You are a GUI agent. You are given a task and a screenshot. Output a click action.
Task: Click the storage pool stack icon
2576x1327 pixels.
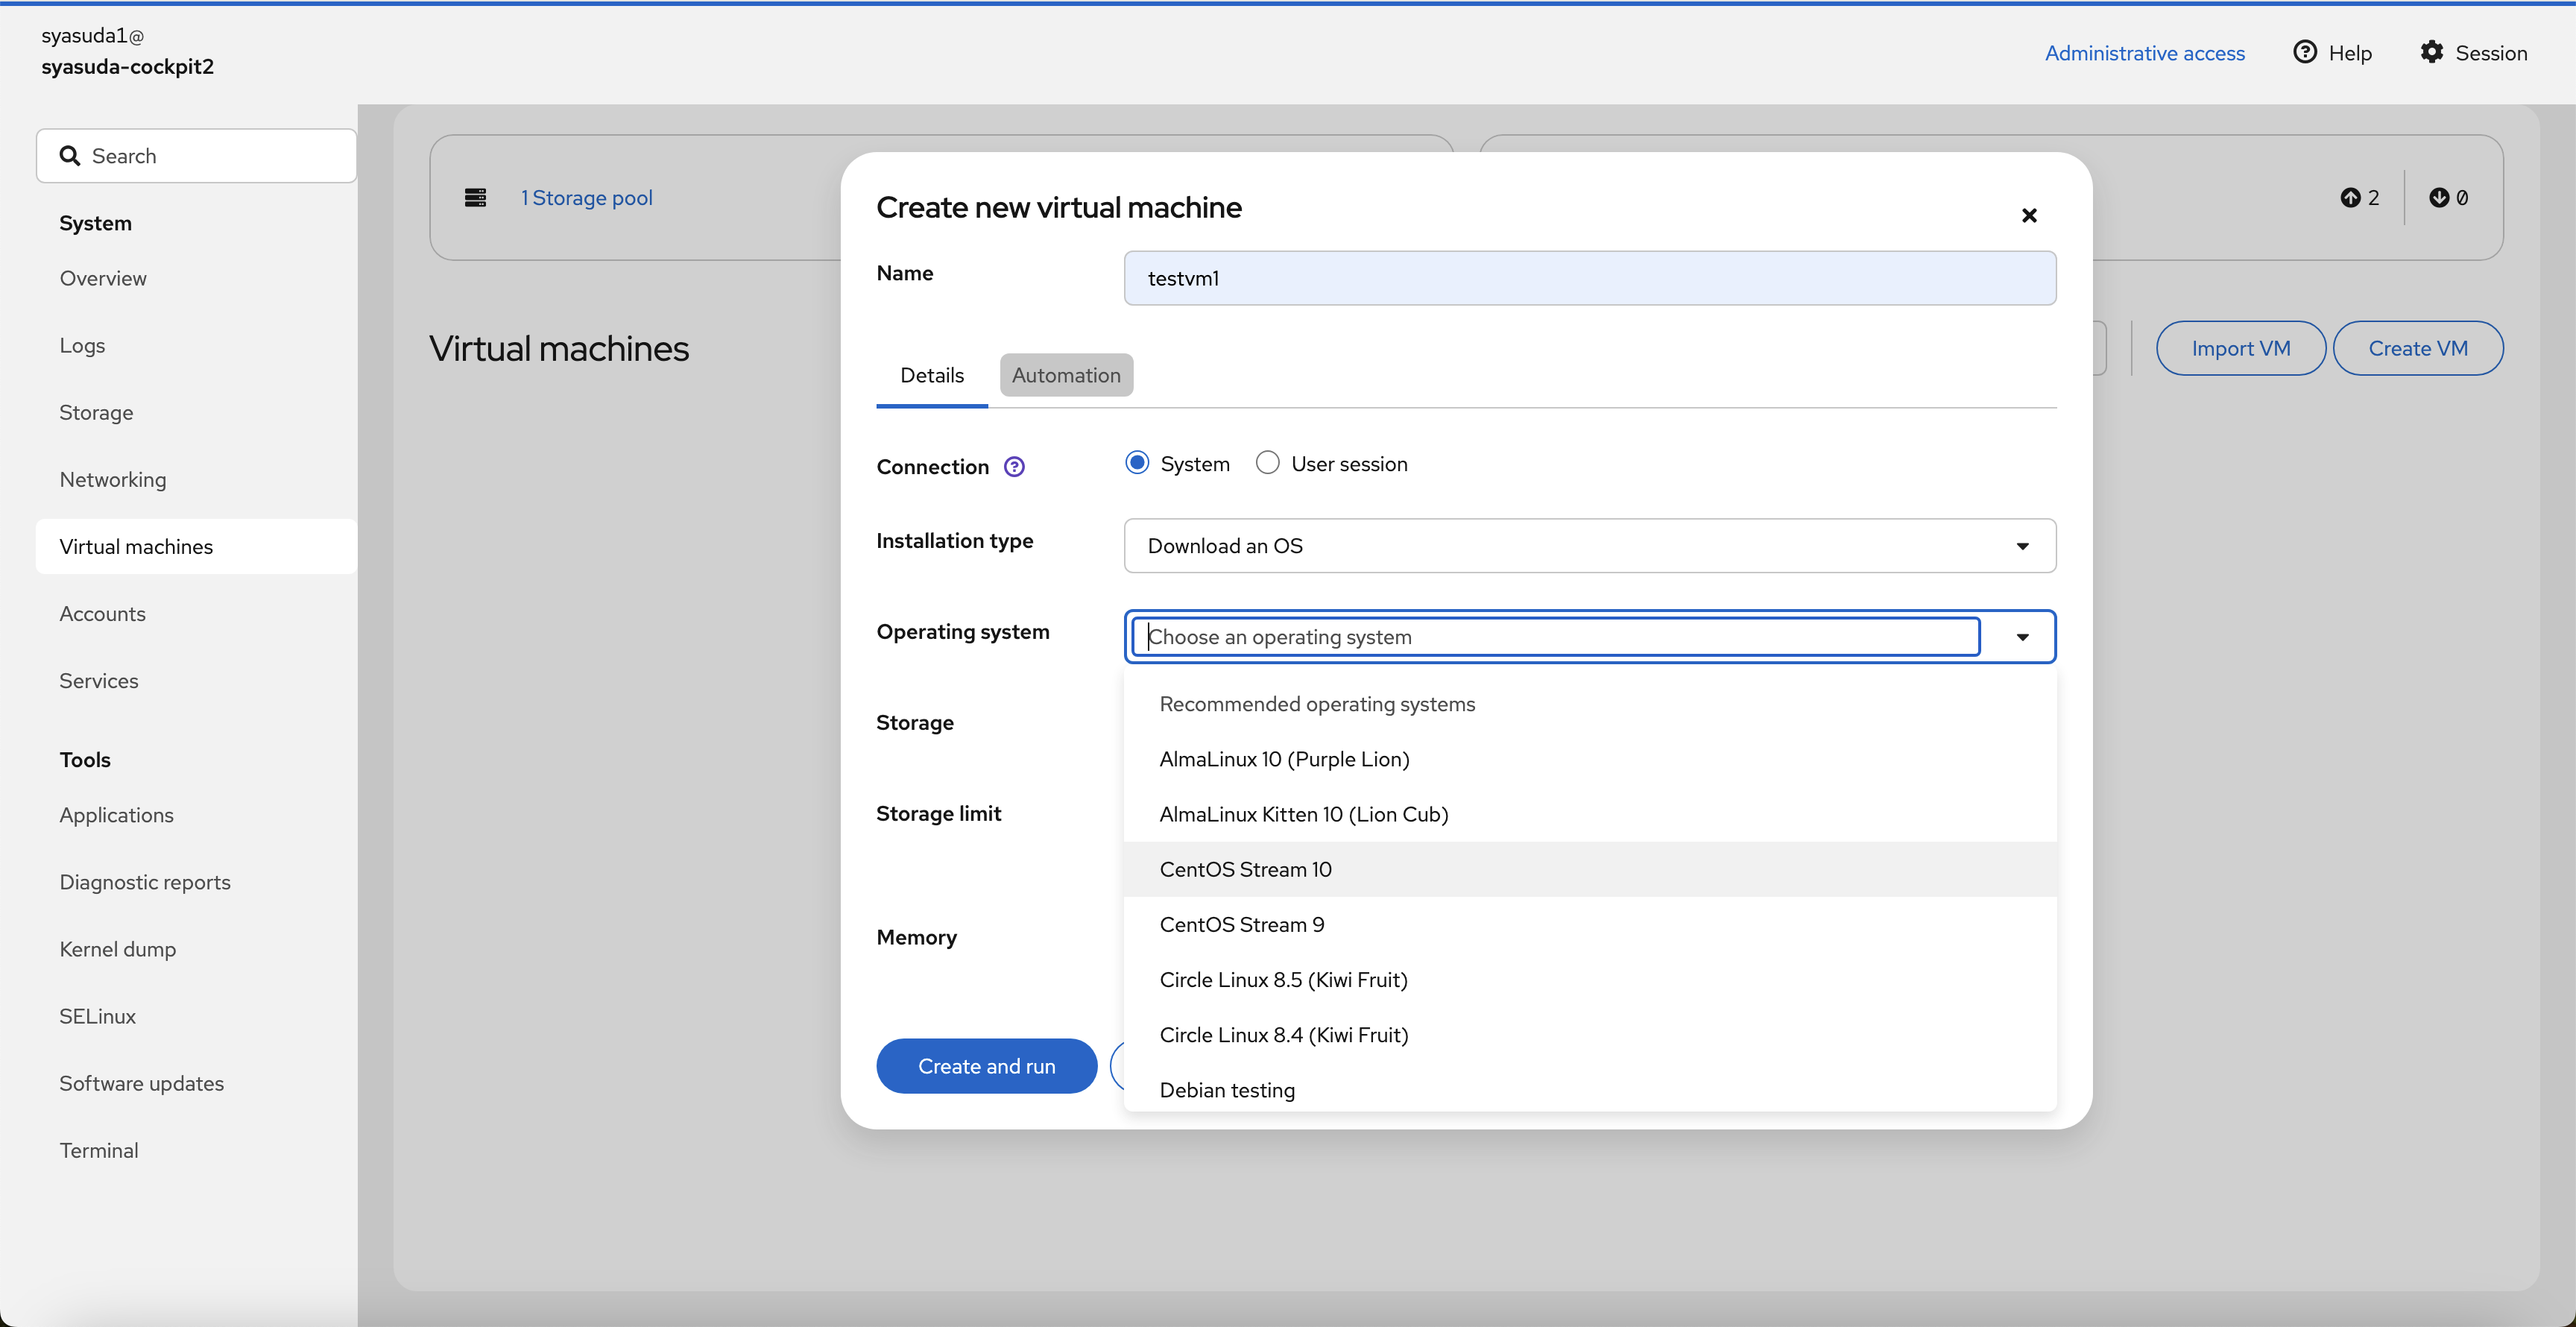point(476,198)
